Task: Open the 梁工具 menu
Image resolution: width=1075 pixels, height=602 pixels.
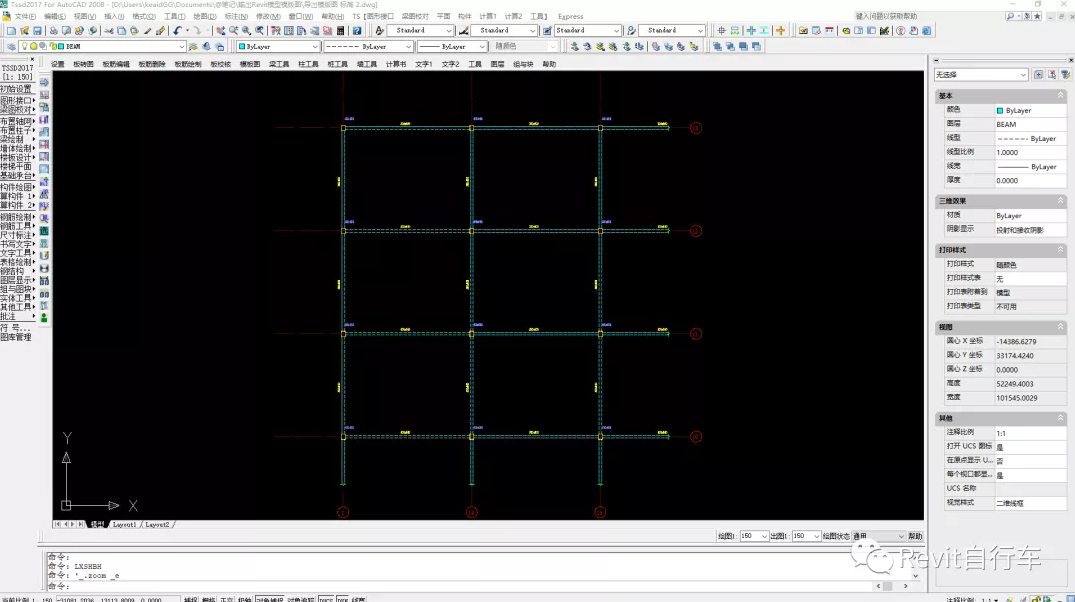Action: click(x=278, y=64)
